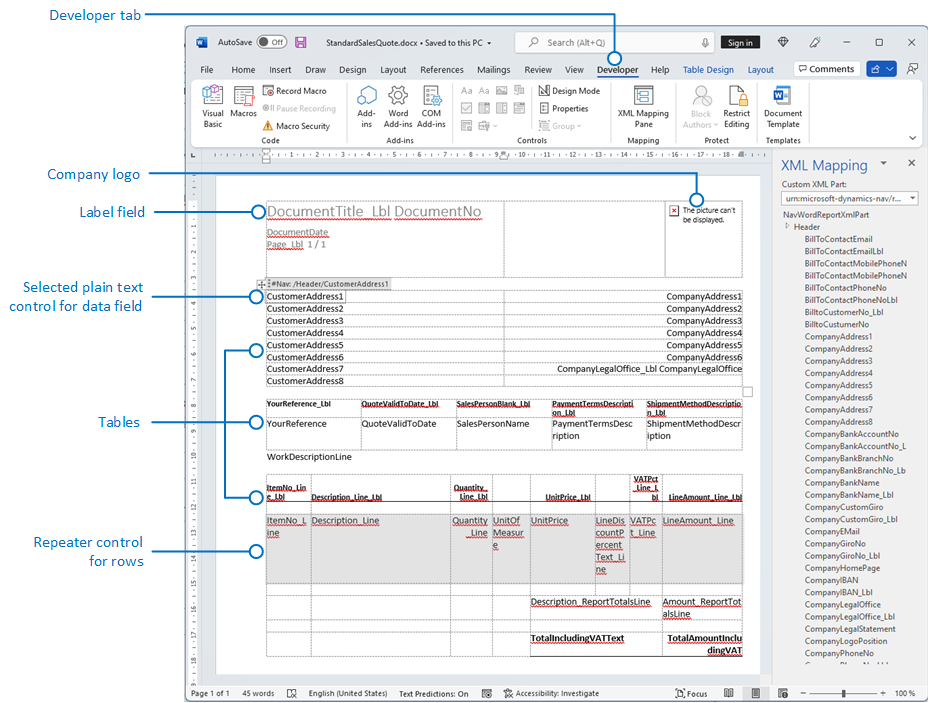Click the Document Template icon
929x703 pixels.
point(783,103)
